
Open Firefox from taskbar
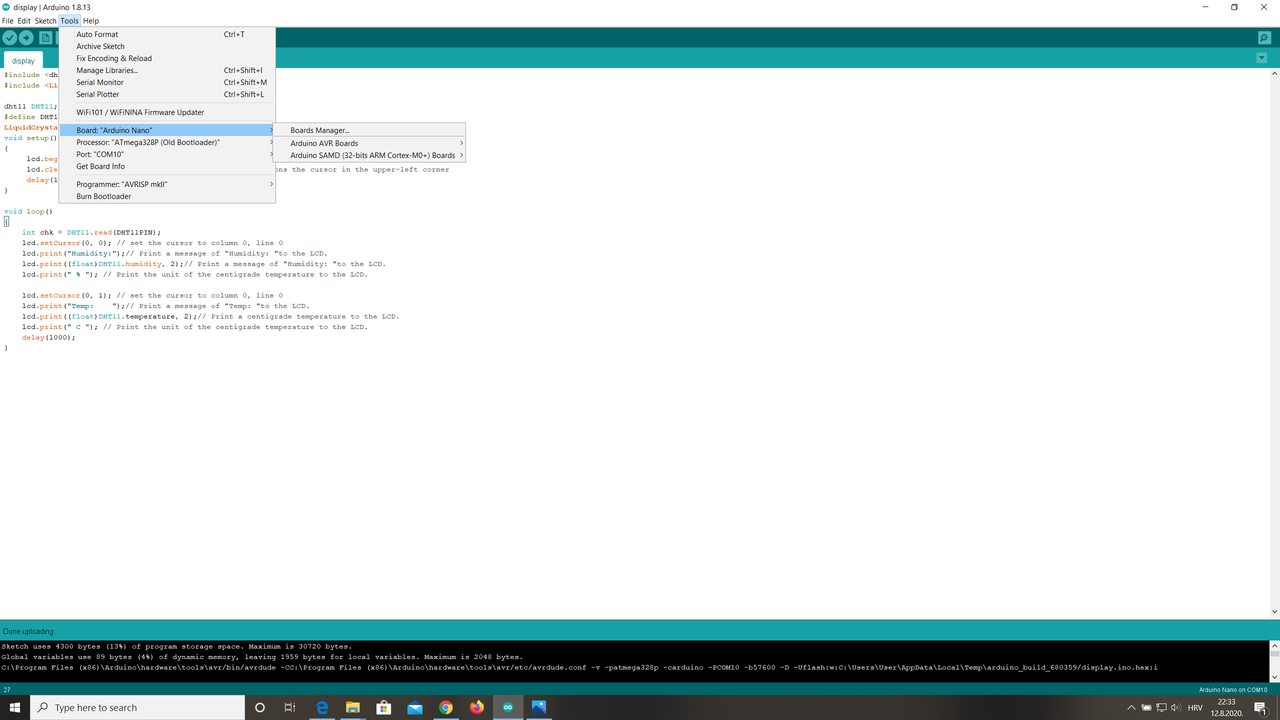[477, 707]
